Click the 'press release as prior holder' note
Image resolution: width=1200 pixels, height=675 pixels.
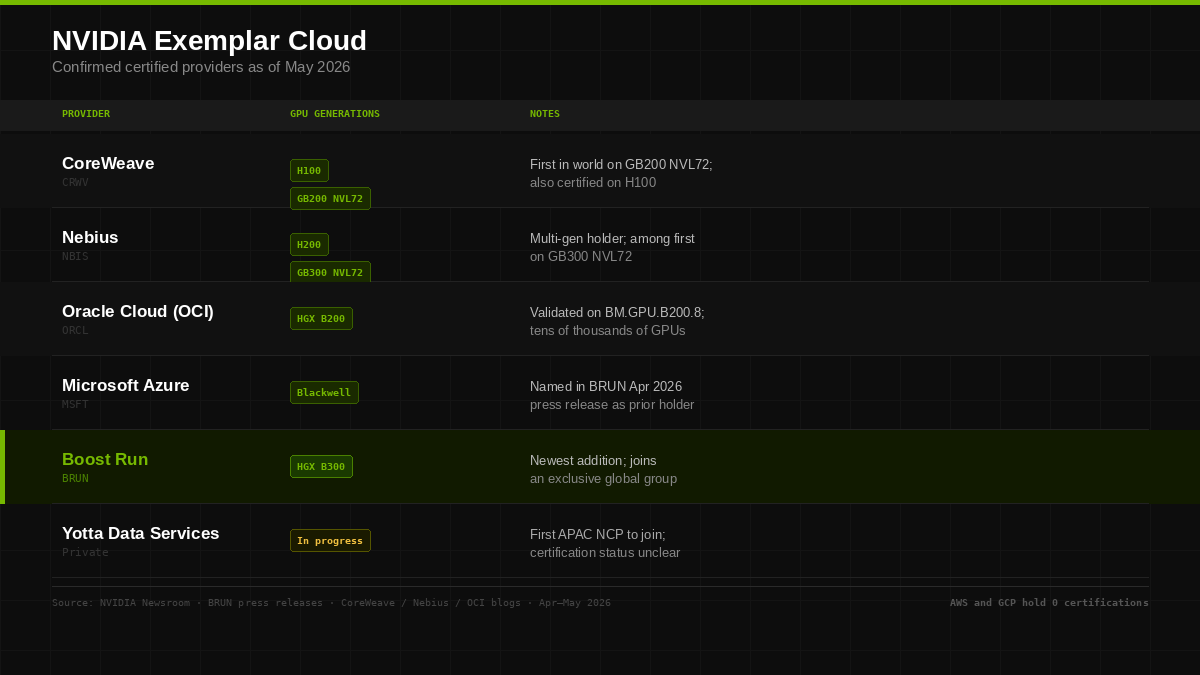click(x=612, y=405)
